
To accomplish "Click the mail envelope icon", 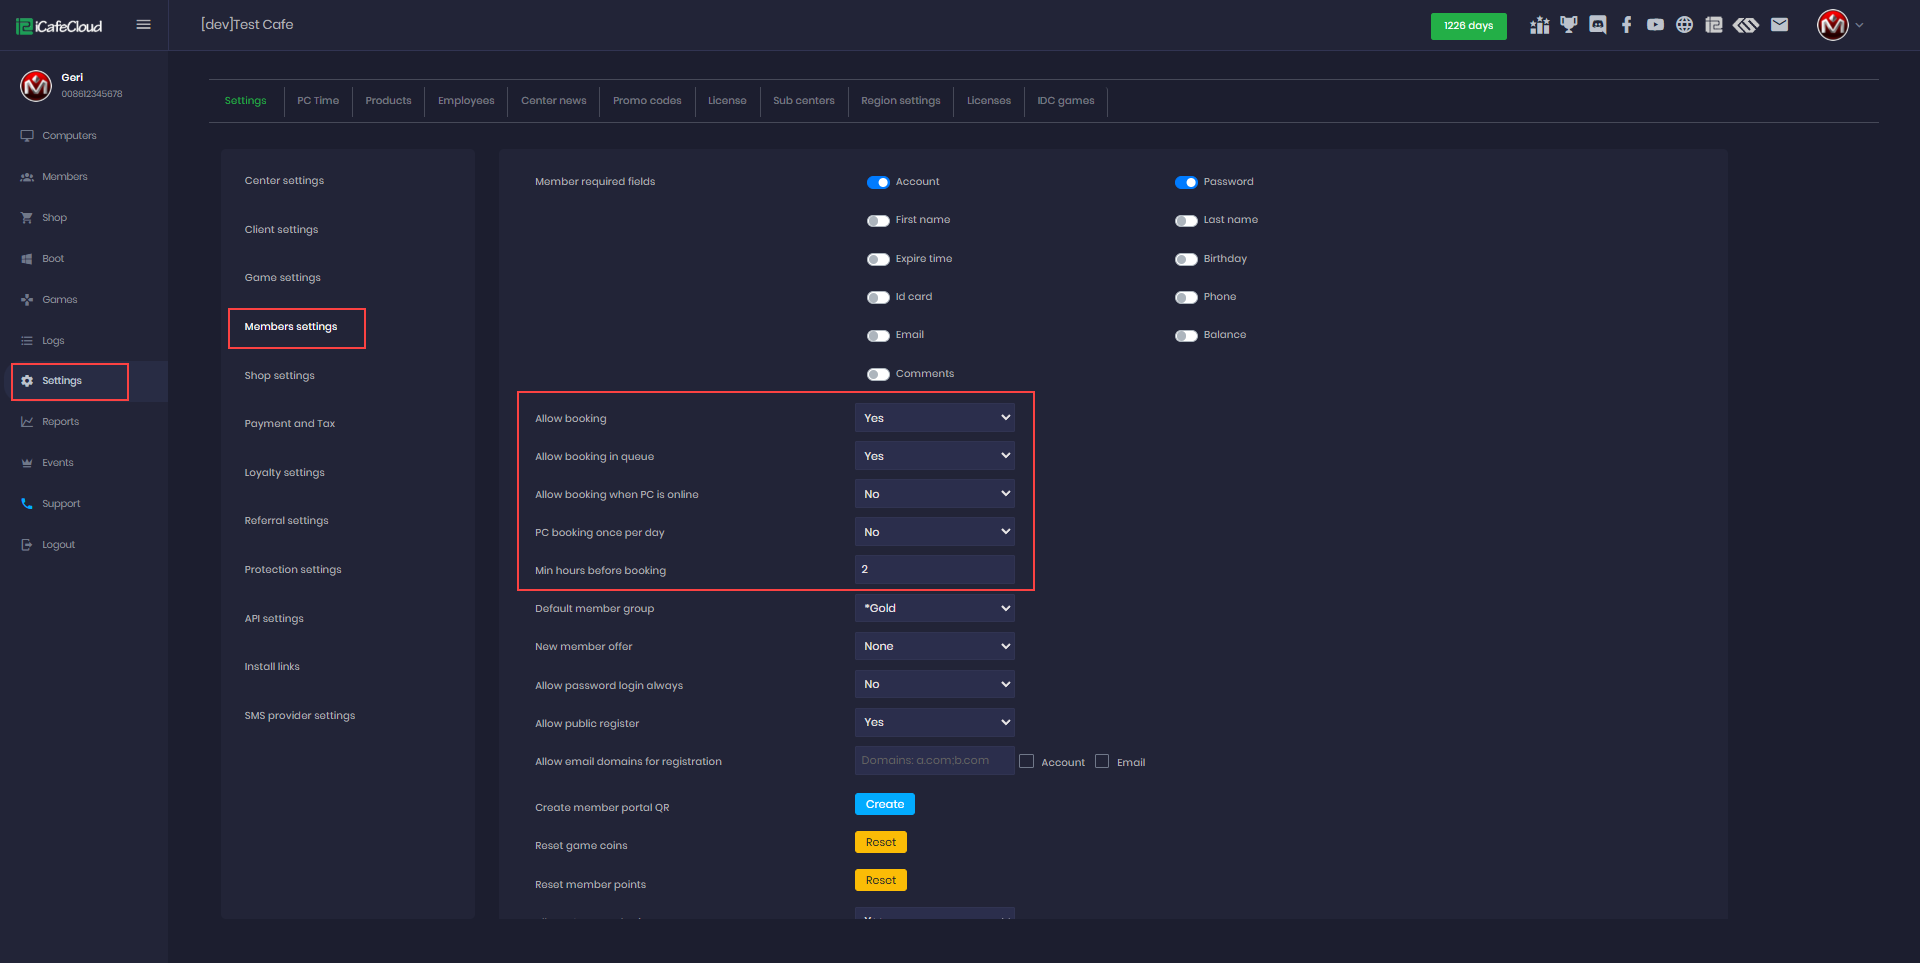I will (x=1779, y=25).
